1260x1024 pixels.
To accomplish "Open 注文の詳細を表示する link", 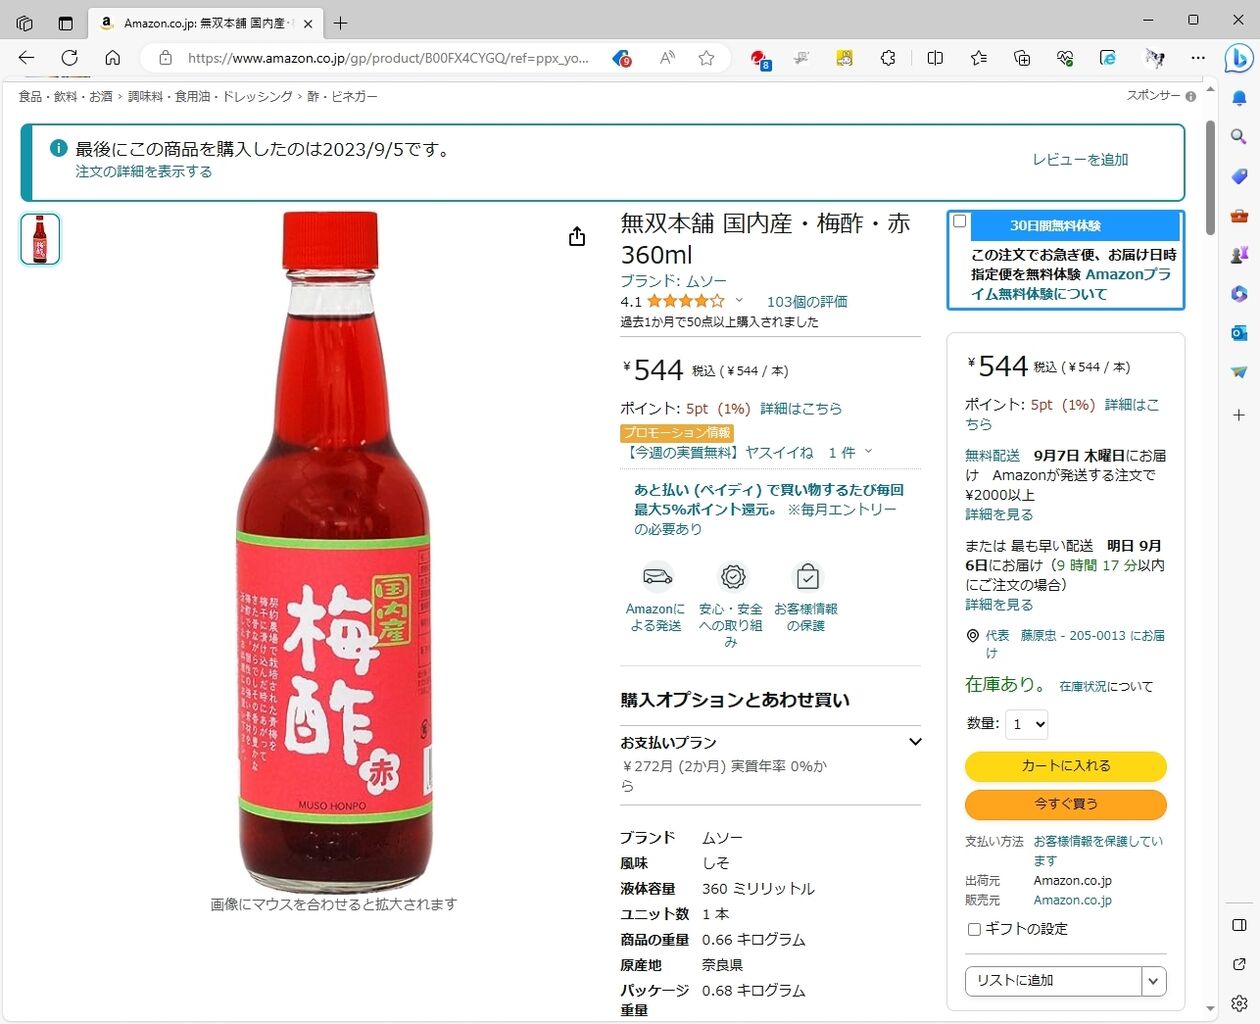I will pos(144,172).
